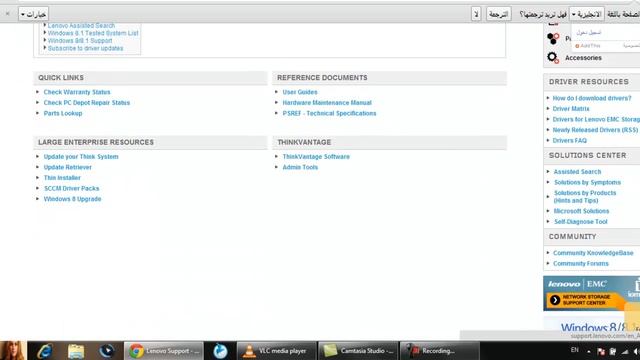Click the Accessories label in sidebar
The image size is (640, 360).
(x=583, y=58)
